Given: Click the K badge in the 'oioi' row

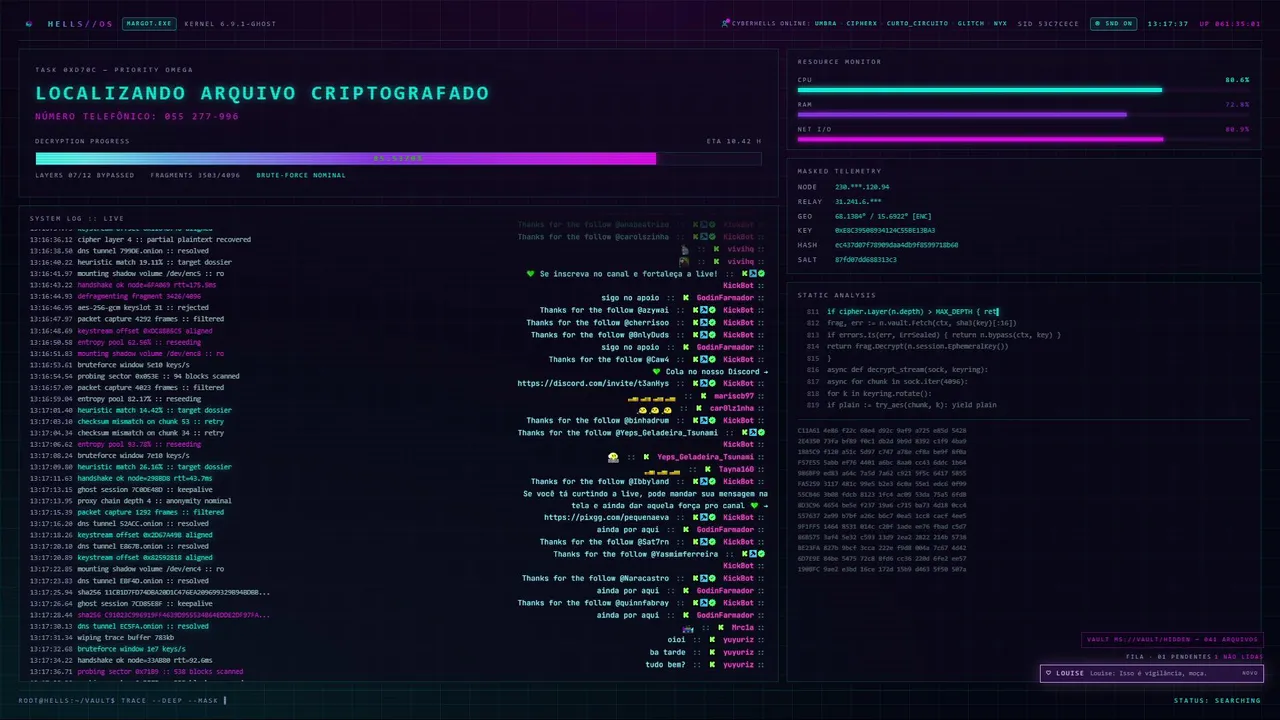Looking at the screenshot, I should (x=712, y=640).
